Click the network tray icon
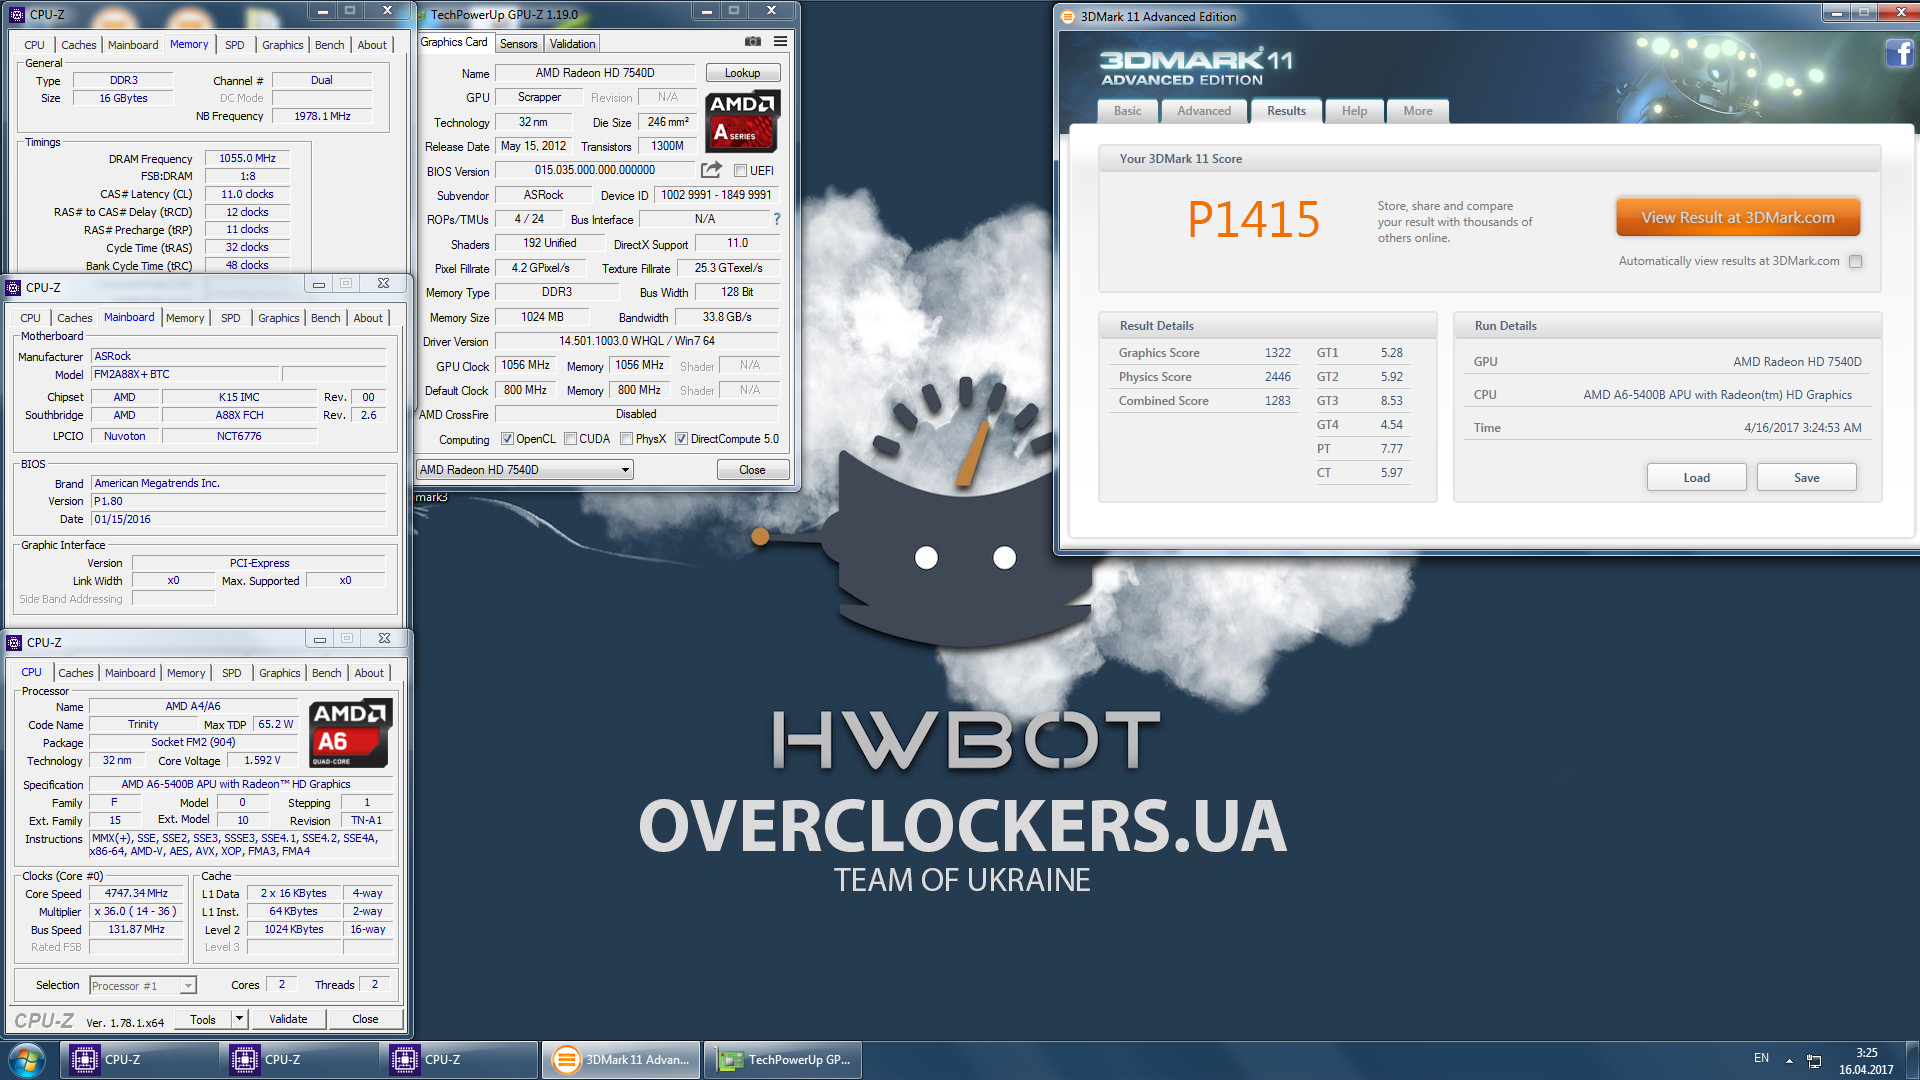This screenshot has width=1920, height=1080. pyautogui.click(x=1814, y=1061)
